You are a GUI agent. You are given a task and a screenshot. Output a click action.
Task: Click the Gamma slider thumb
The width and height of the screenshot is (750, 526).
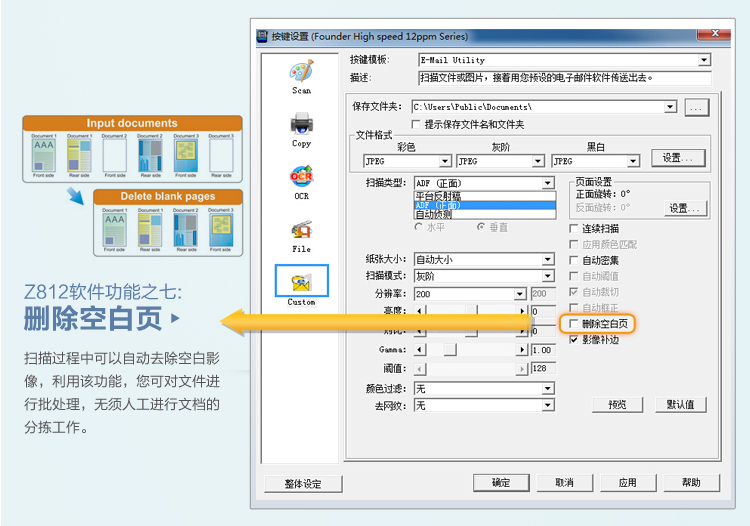click(x=450, y=350)
